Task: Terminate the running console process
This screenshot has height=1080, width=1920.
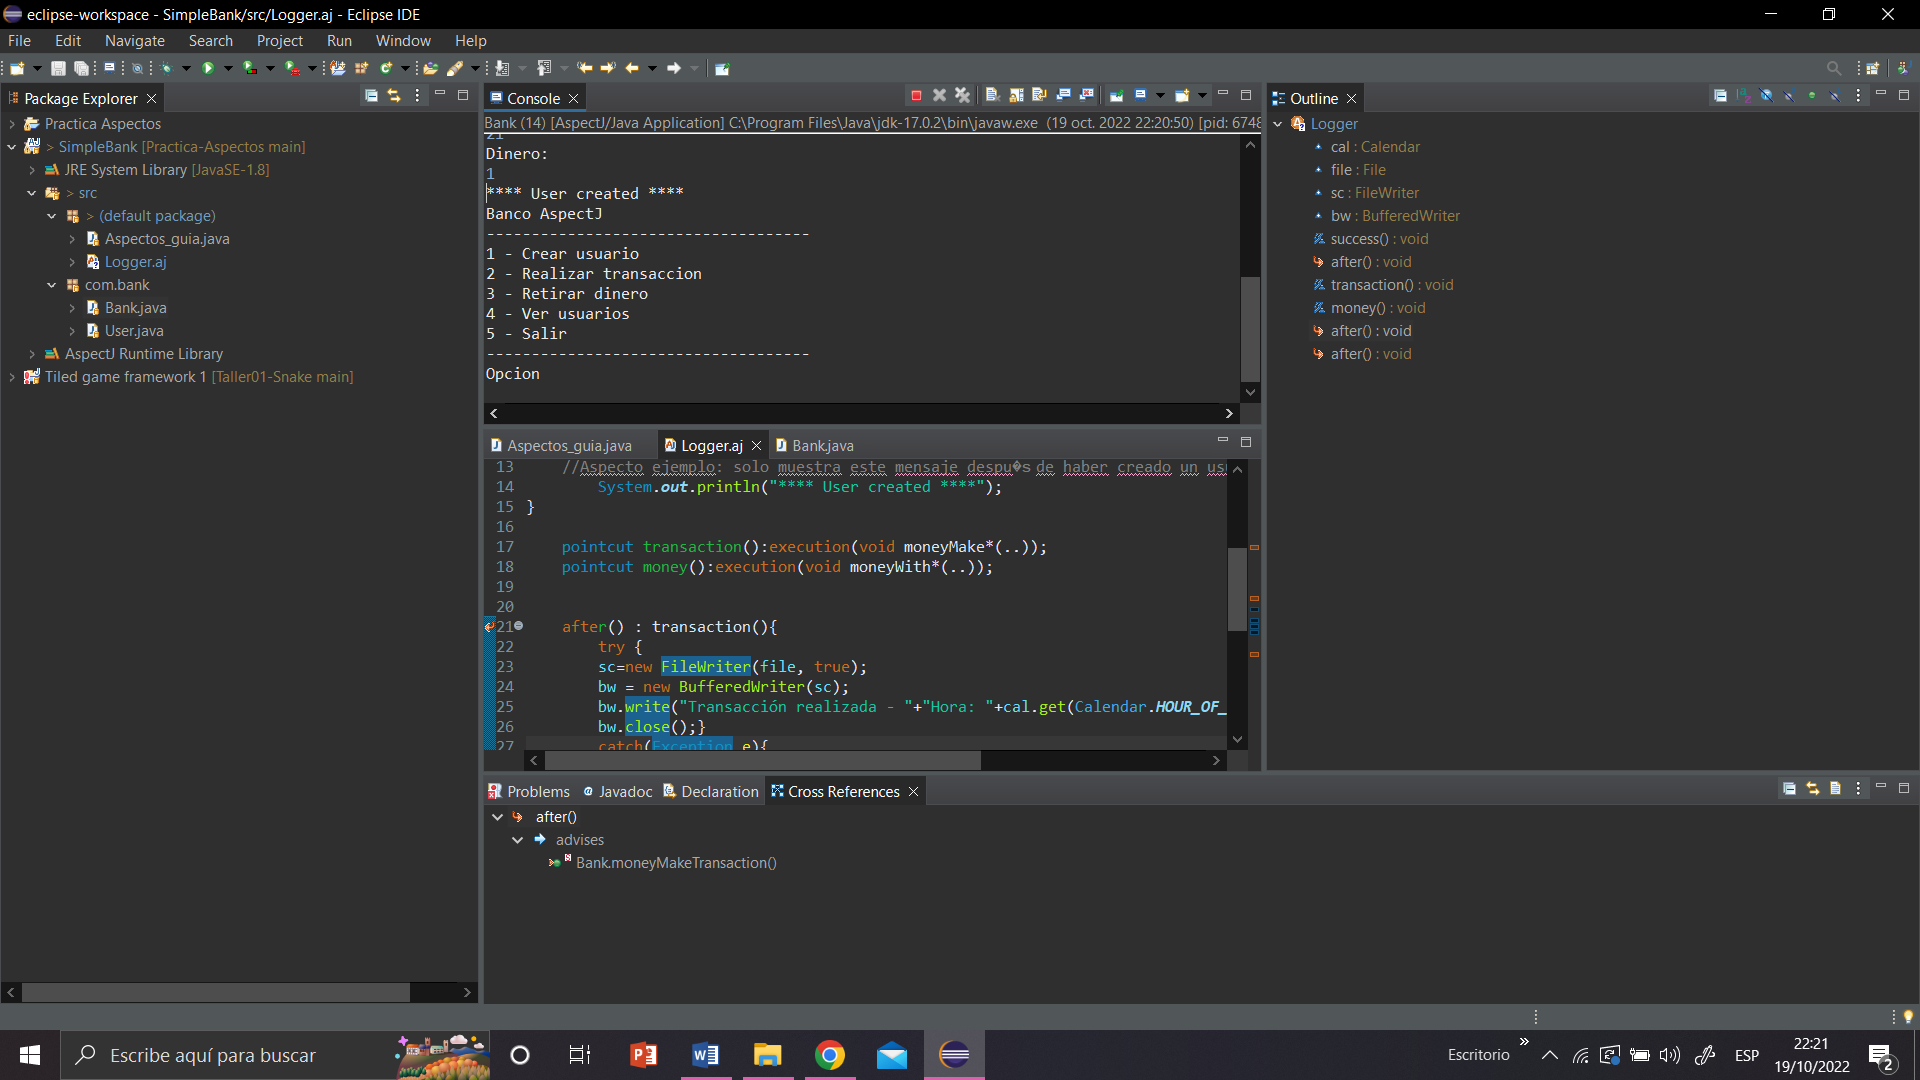Action: (x=915, y=95)
